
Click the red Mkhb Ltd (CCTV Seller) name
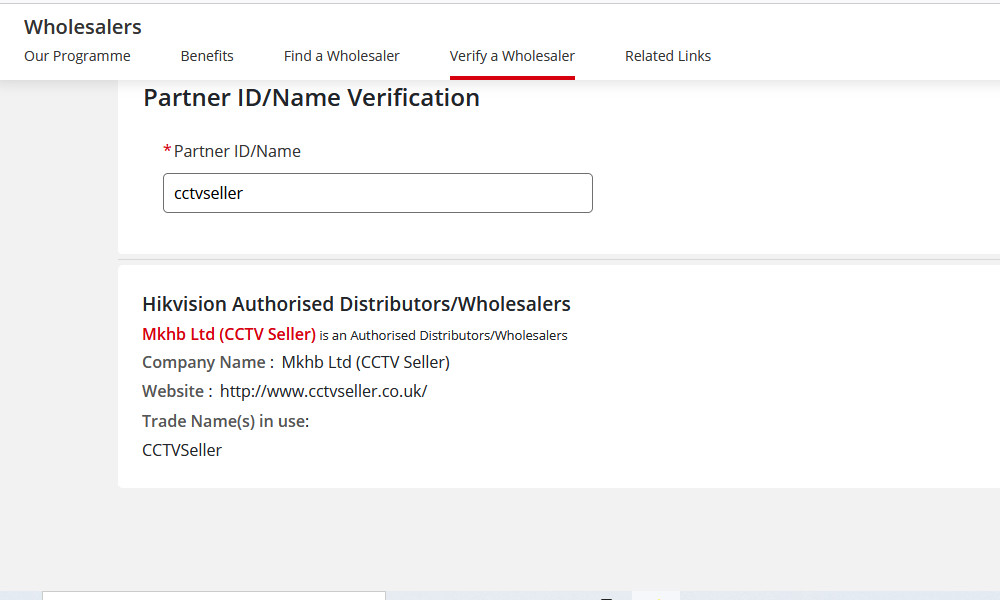(229, 334)
